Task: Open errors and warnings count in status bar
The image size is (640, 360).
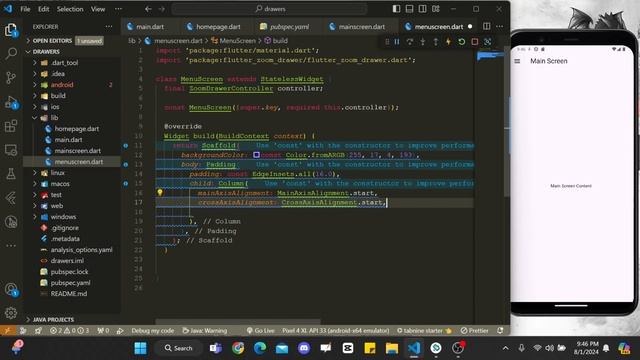Action: coord(69,331)
